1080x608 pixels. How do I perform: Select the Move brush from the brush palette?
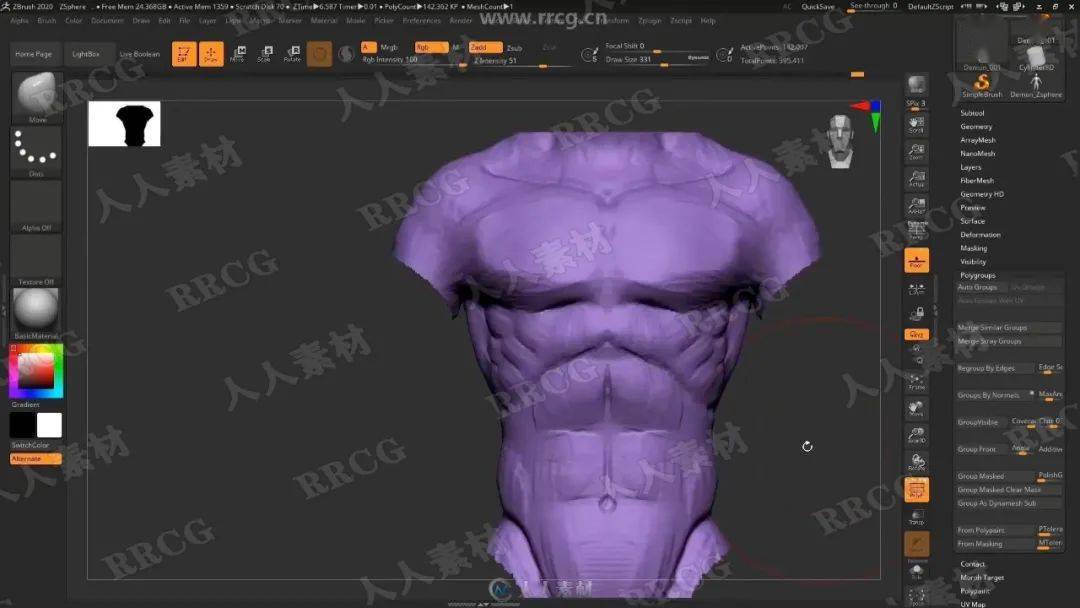click(36, 97)
